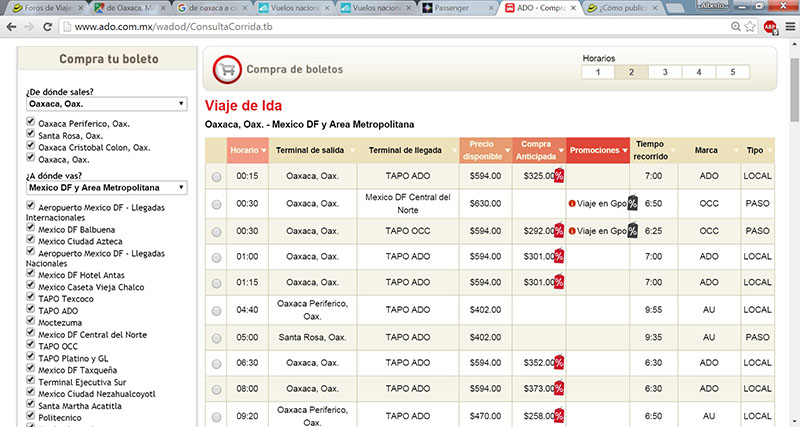Go to Horarios step 5

733,72
